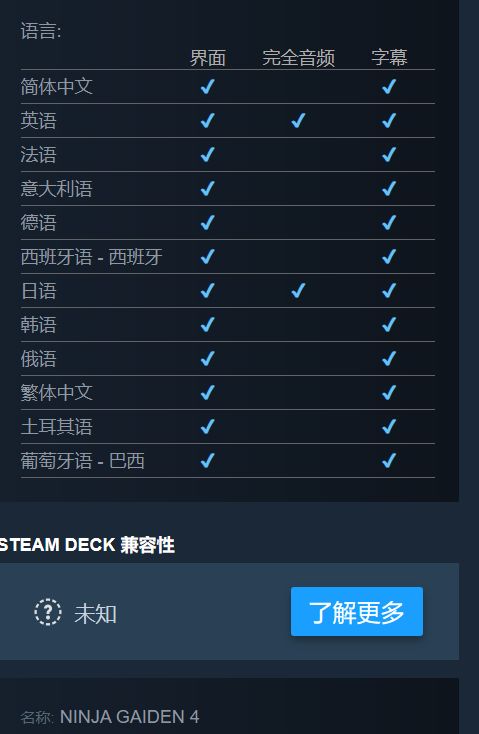Click the 了解更多 button
Viewport: 479px width, 734px height.
click(357, 611)
